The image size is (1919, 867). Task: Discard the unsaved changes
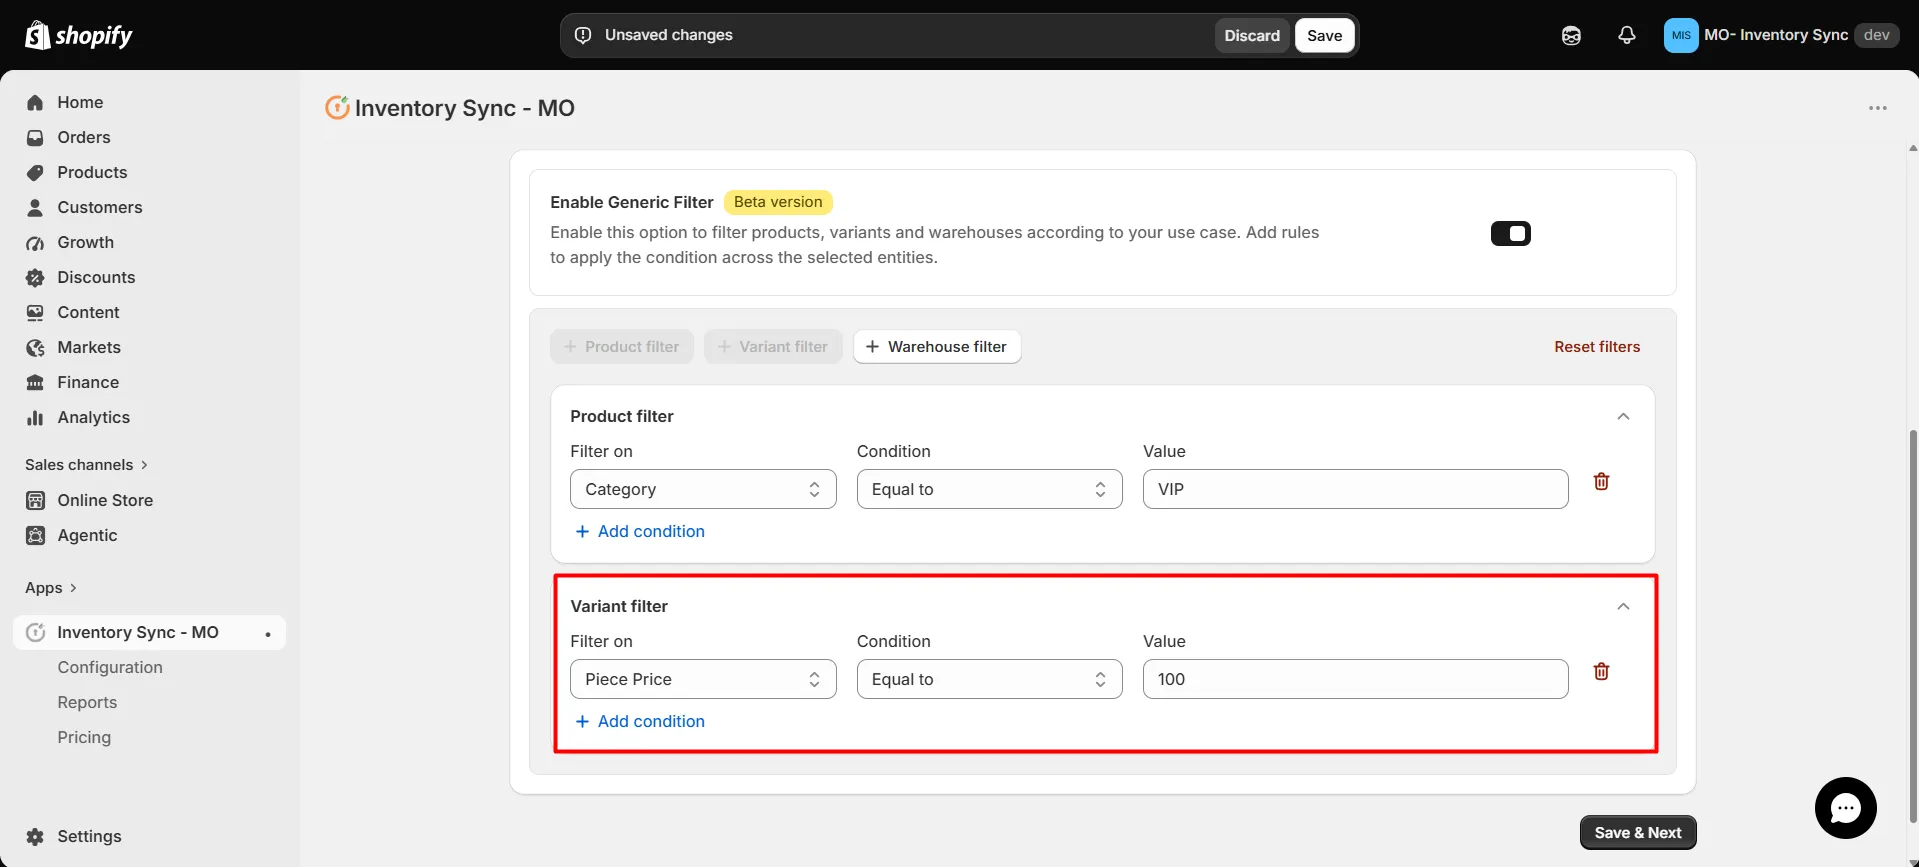[1252, 35]
